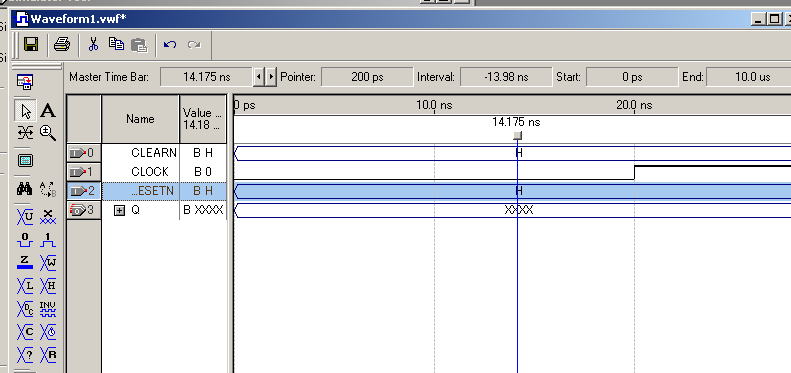Click the Find binoculars icon

[x=25, y=189]
